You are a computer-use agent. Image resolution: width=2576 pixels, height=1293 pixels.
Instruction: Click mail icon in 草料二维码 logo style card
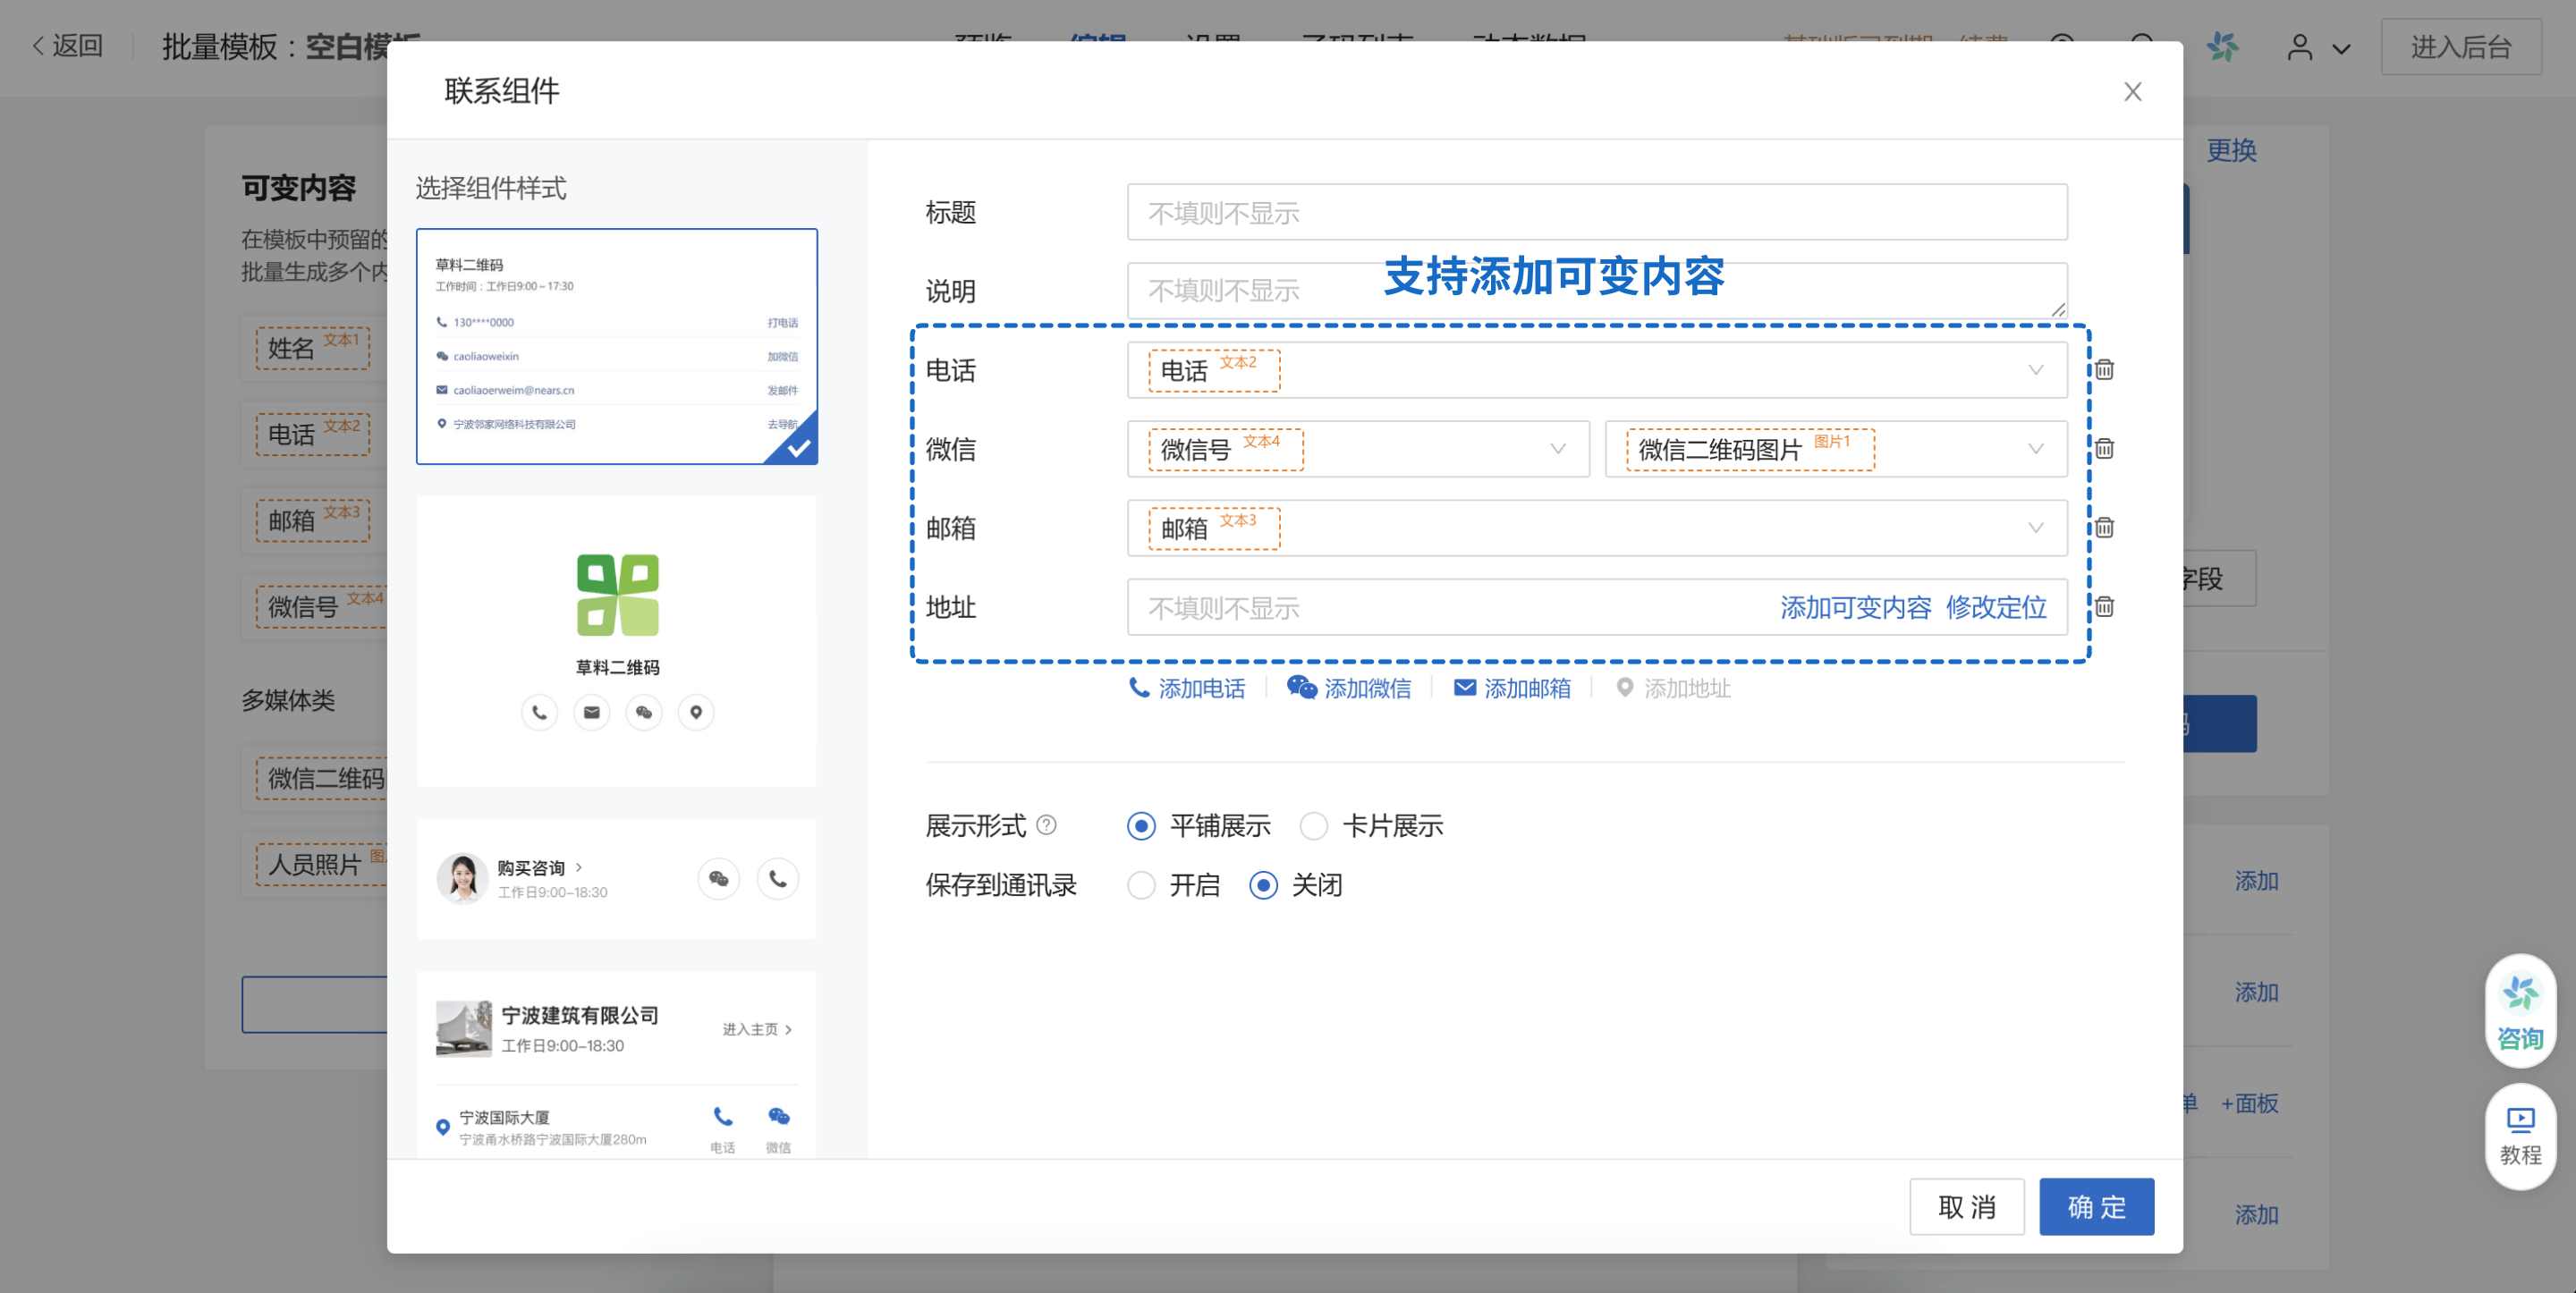coord(592,713)
